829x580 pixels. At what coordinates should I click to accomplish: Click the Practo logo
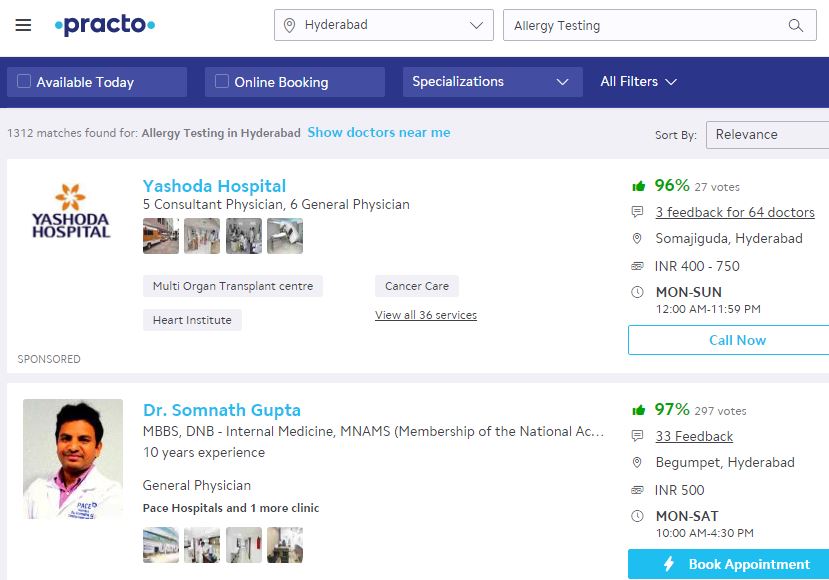click(105, 25)
